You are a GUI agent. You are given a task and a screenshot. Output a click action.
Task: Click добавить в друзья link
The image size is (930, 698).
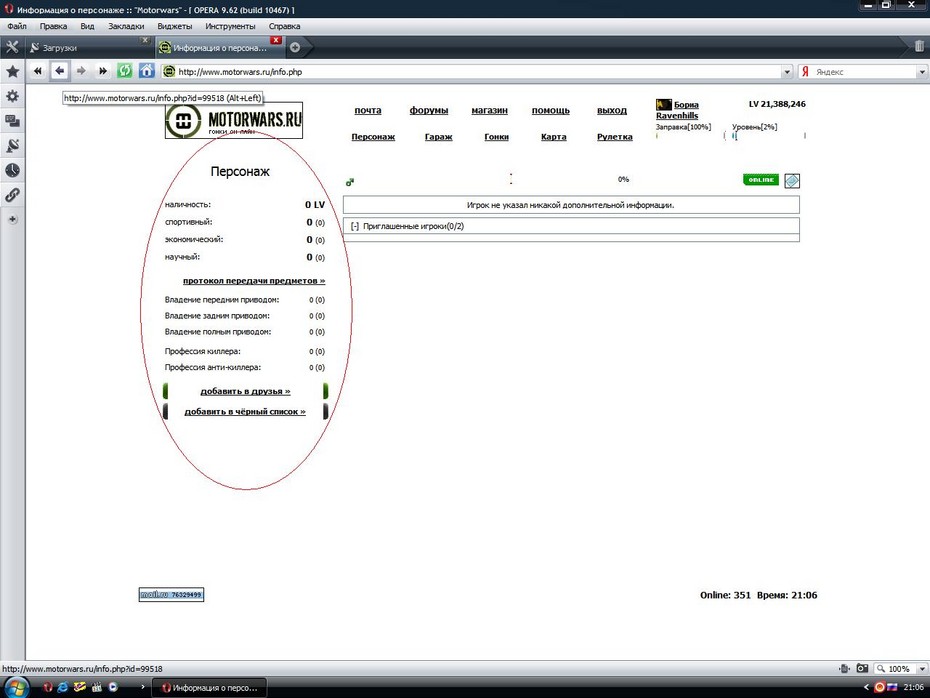245,391
